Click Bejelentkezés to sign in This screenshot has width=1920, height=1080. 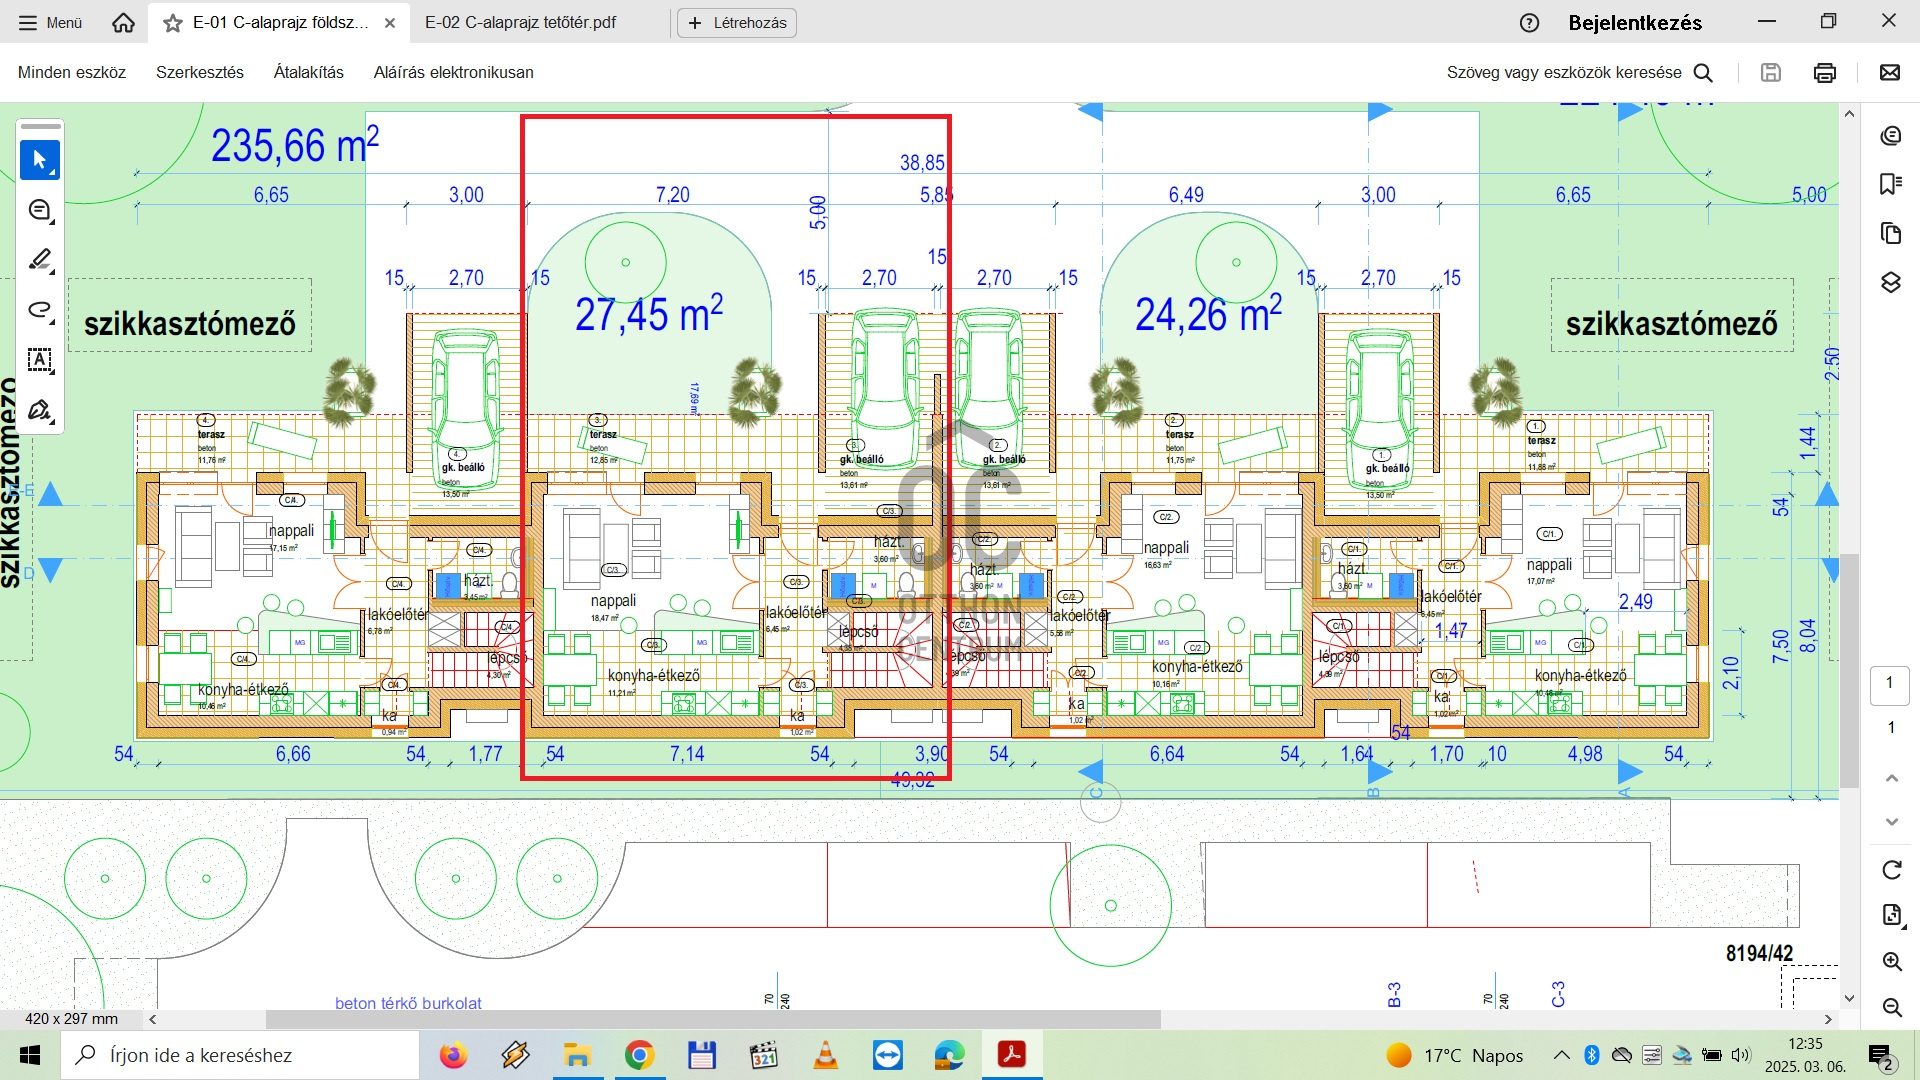pos(1634,22)
